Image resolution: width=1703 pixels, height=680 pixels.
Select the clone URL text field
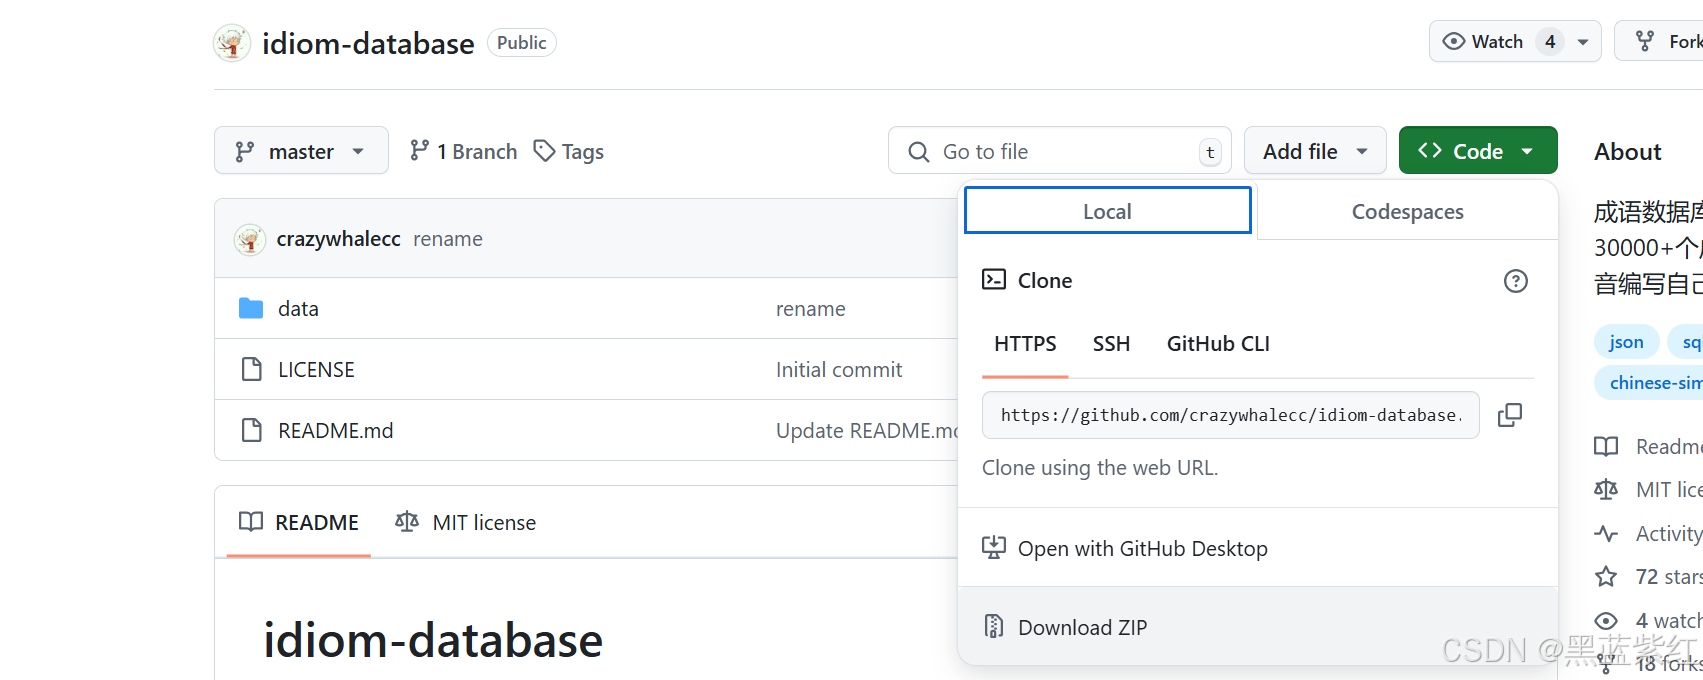1231,415
